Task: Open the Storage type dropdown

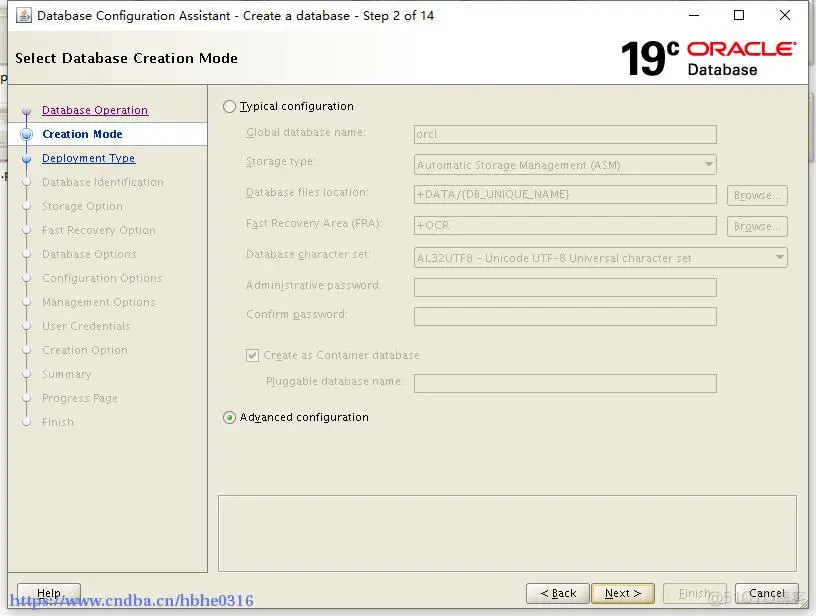Action: coord(565,165)
